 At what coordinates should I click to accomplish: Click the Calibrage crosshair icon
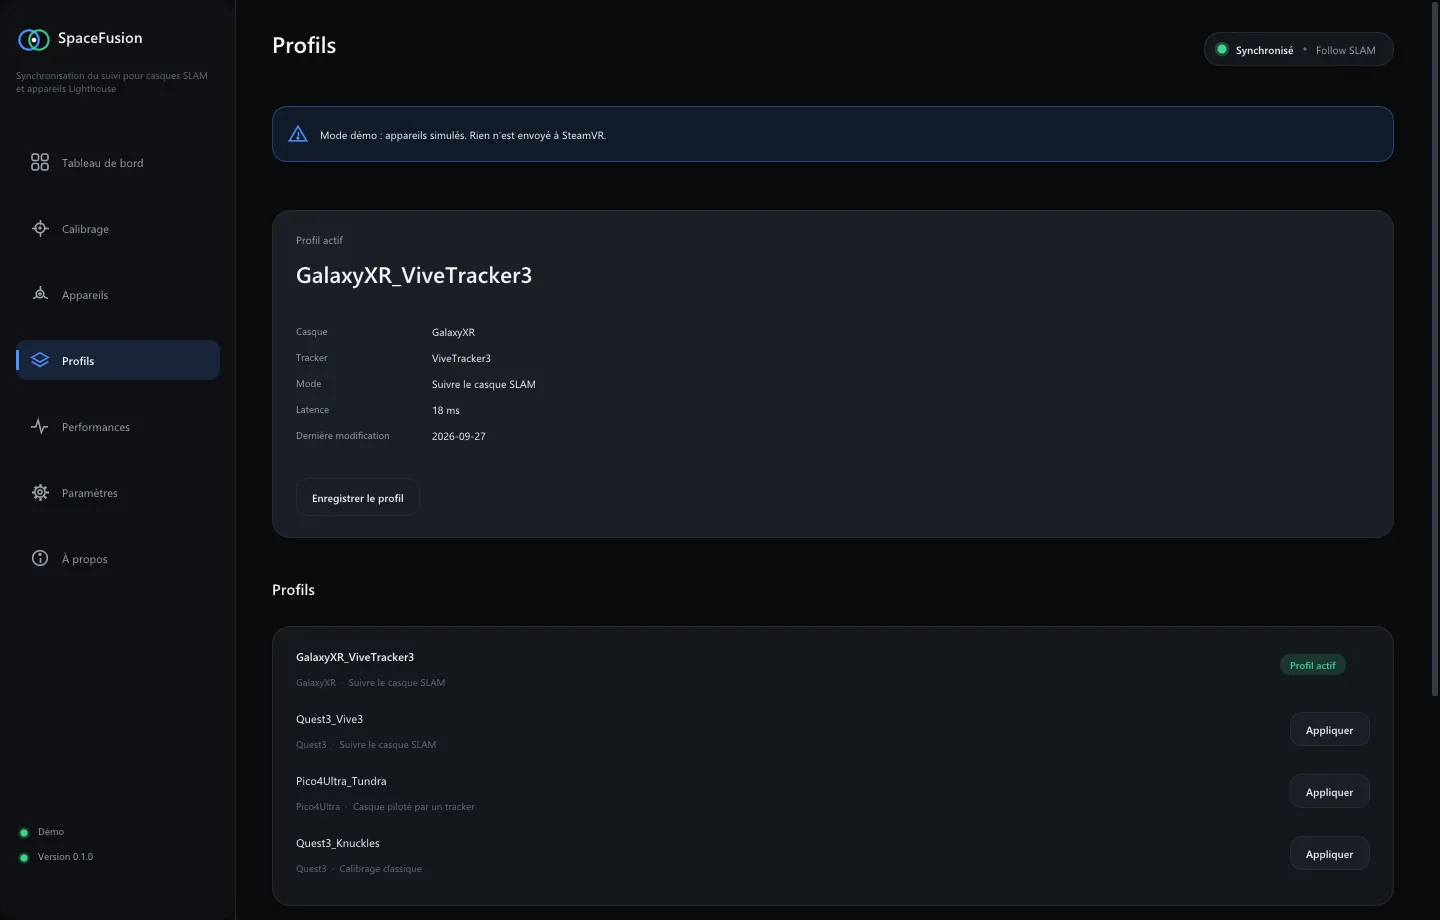[40, 228]
